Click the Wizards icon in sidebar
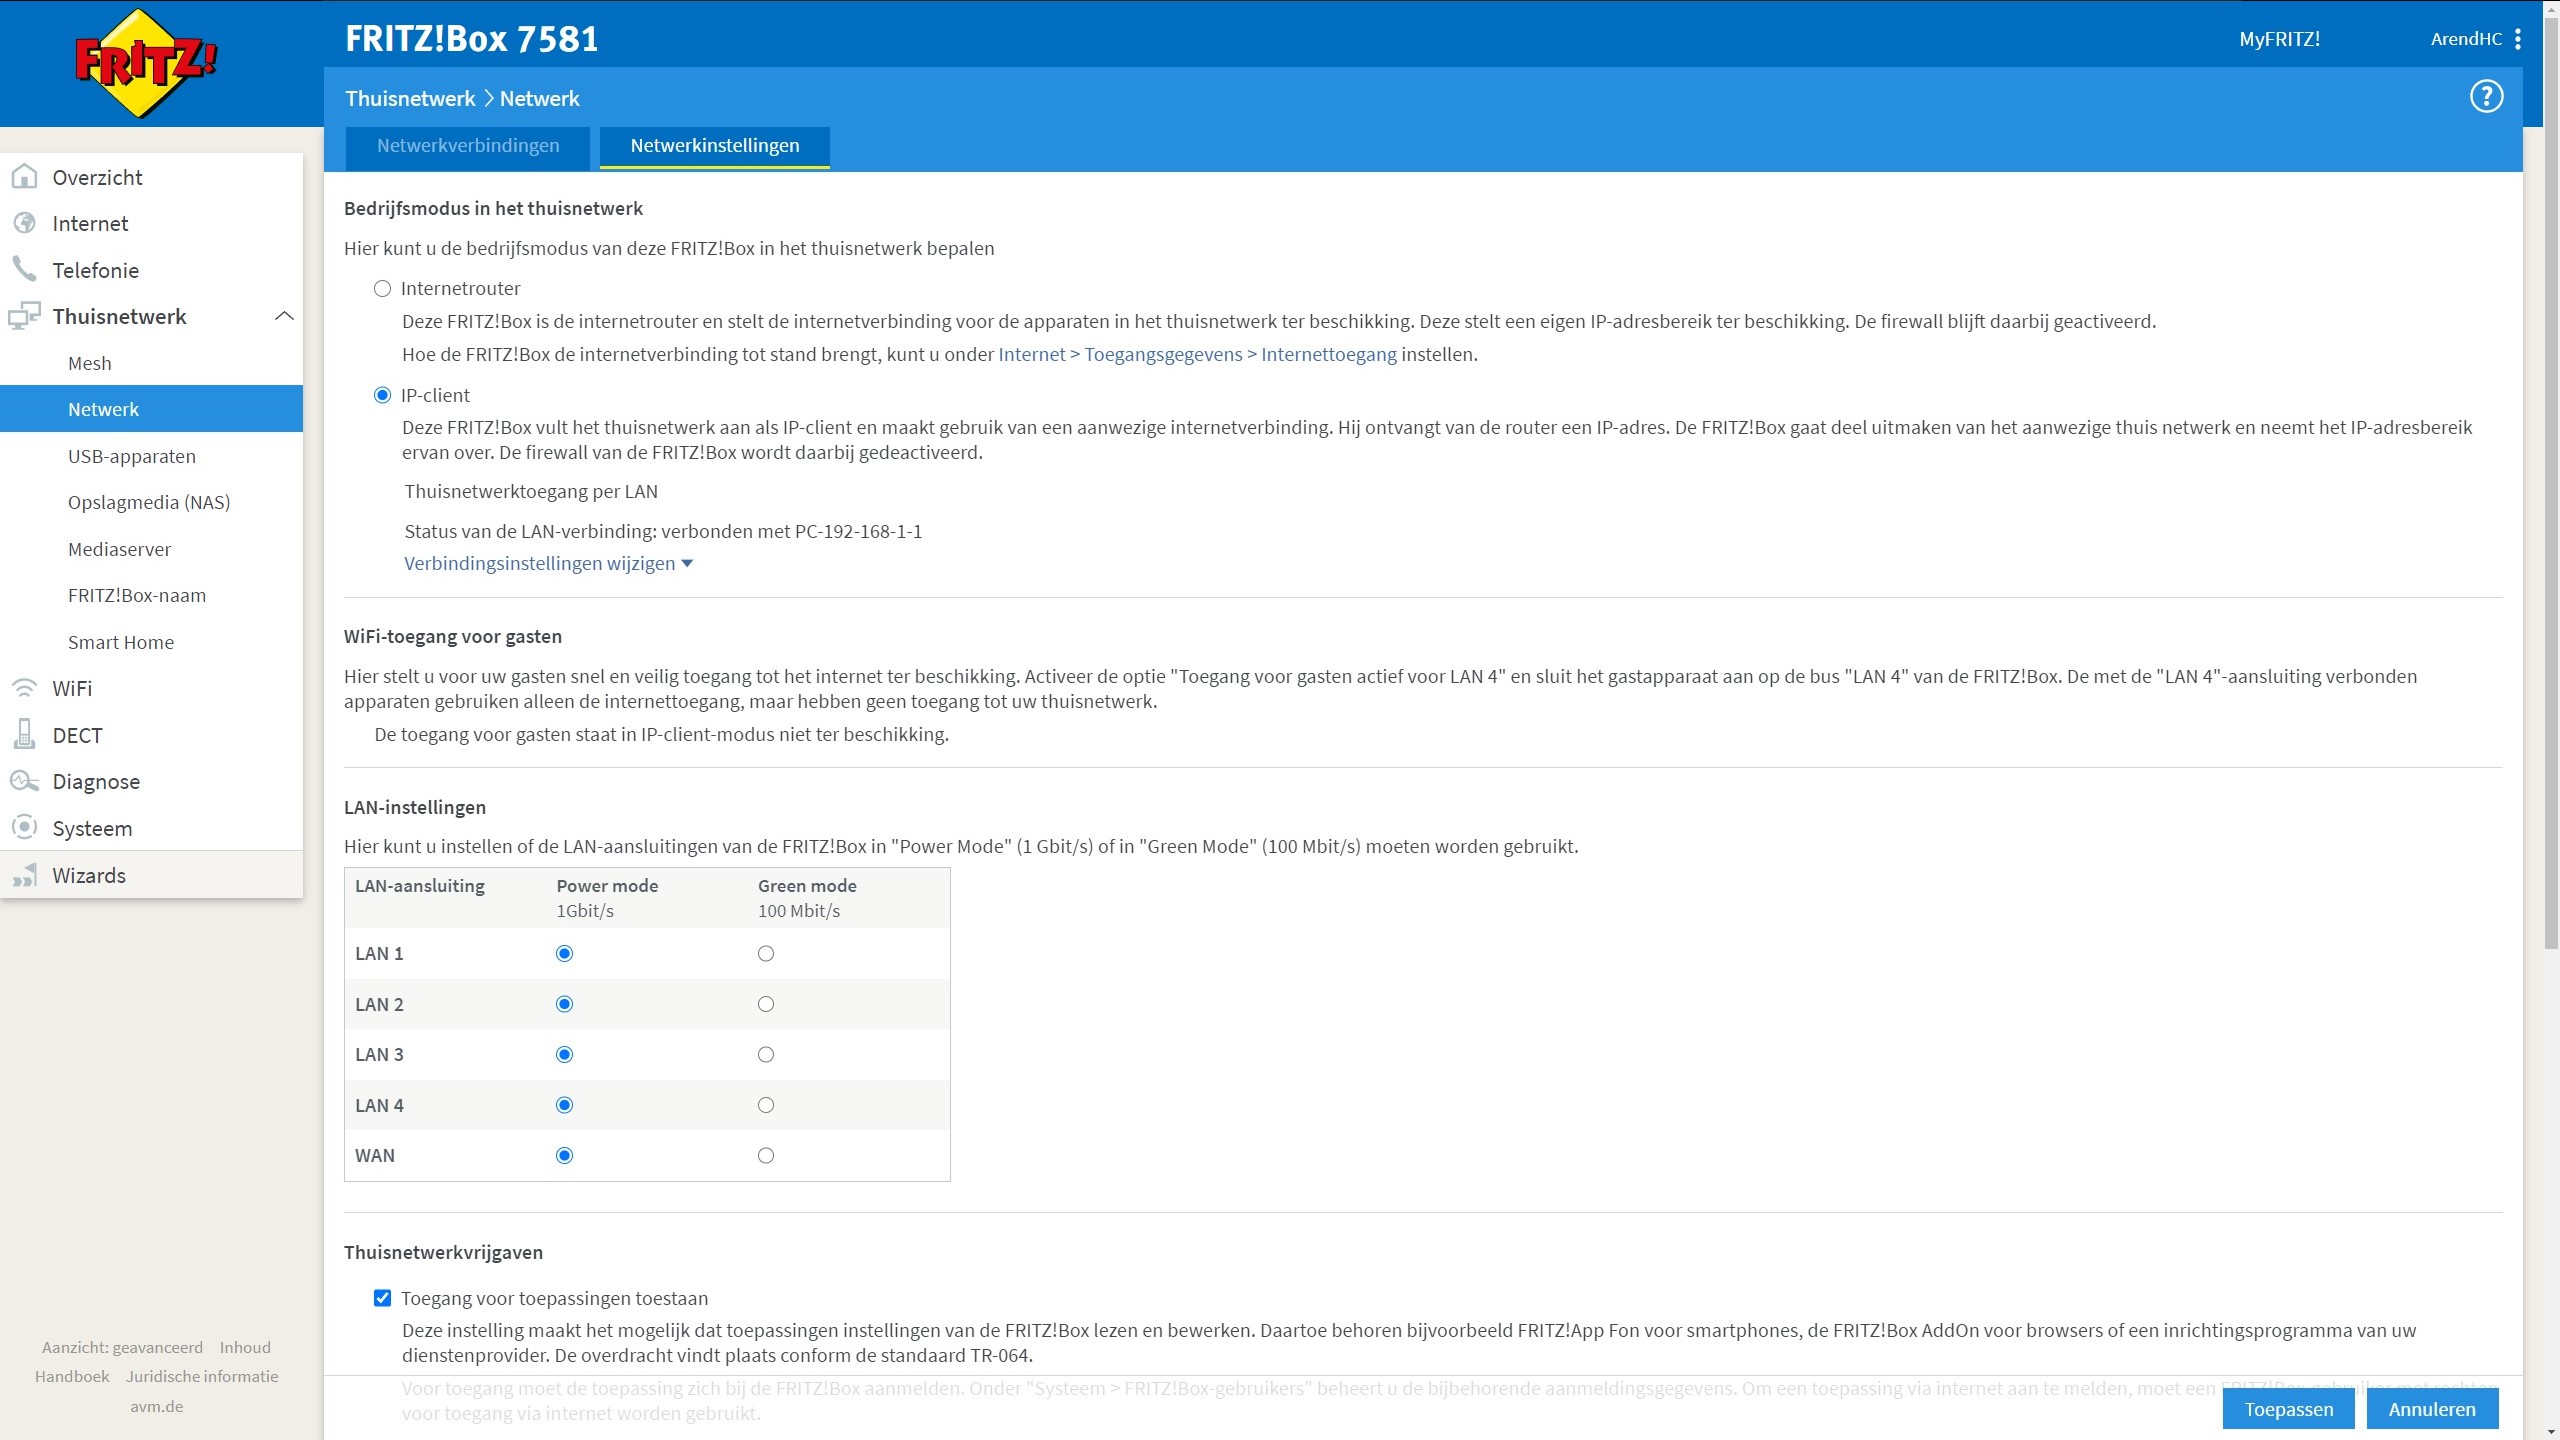The height and width of the screenshot is (1440, 2560). [24, 875]
